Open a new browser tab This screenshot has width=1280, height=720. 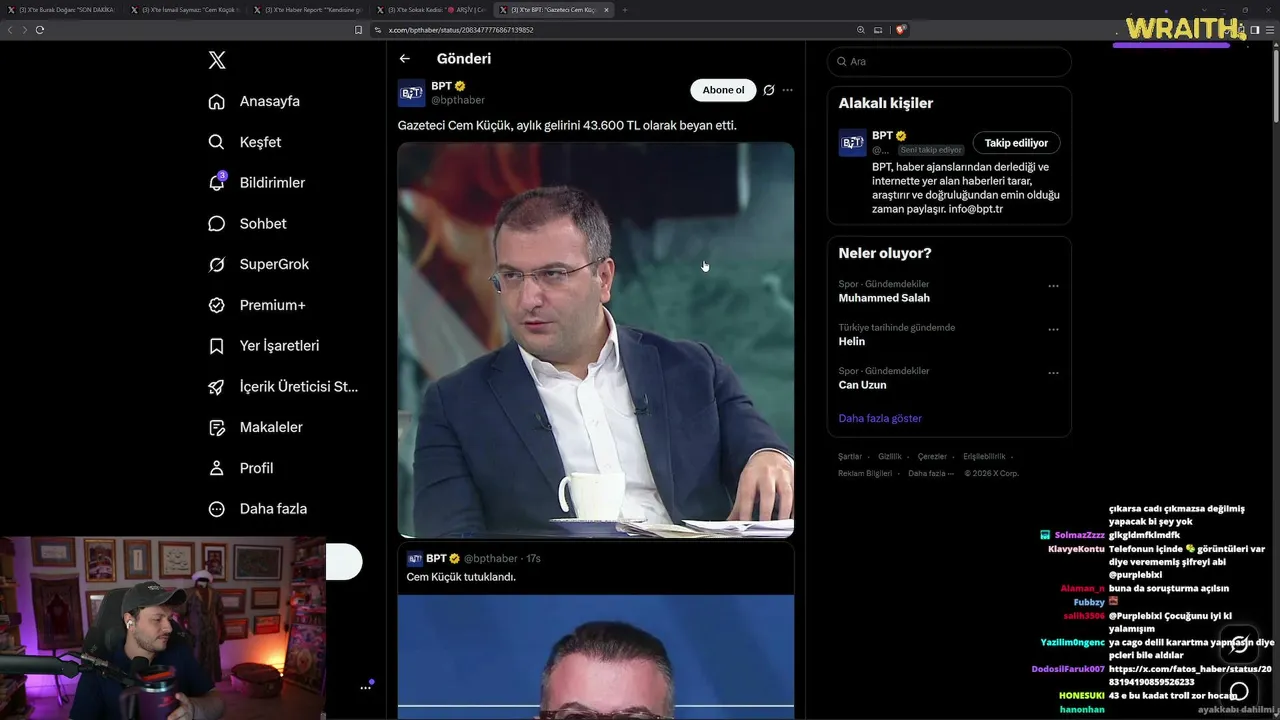[x=625, y=10]
